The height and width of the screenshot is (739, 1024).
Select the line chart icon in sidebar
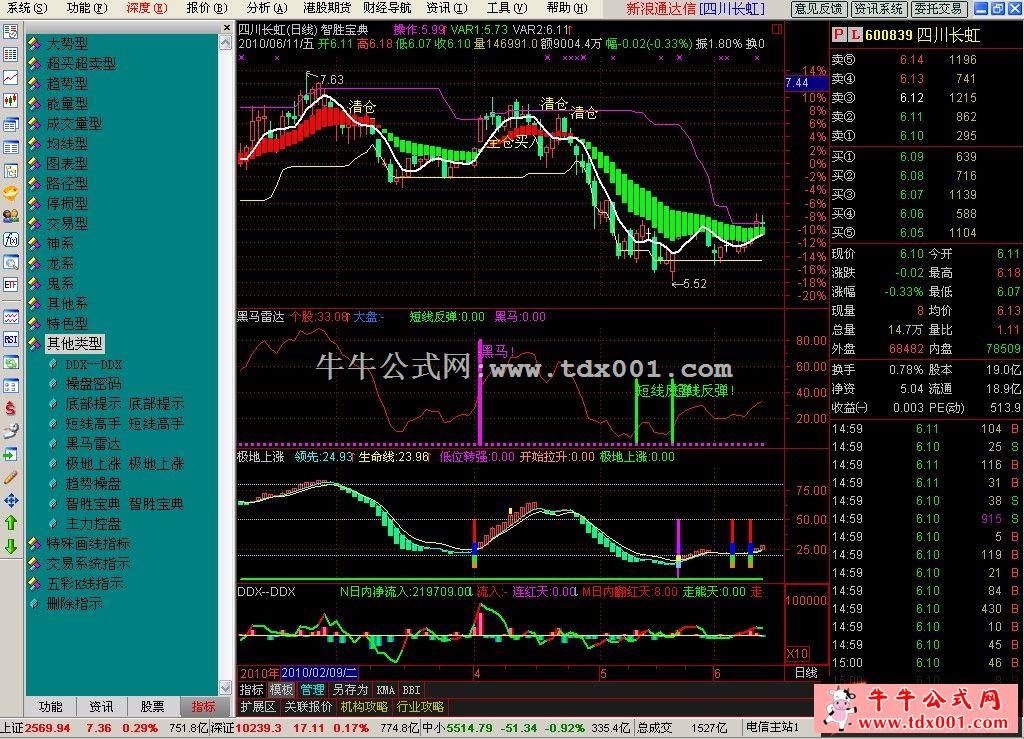pyautogui.click(x=10, y=78)
